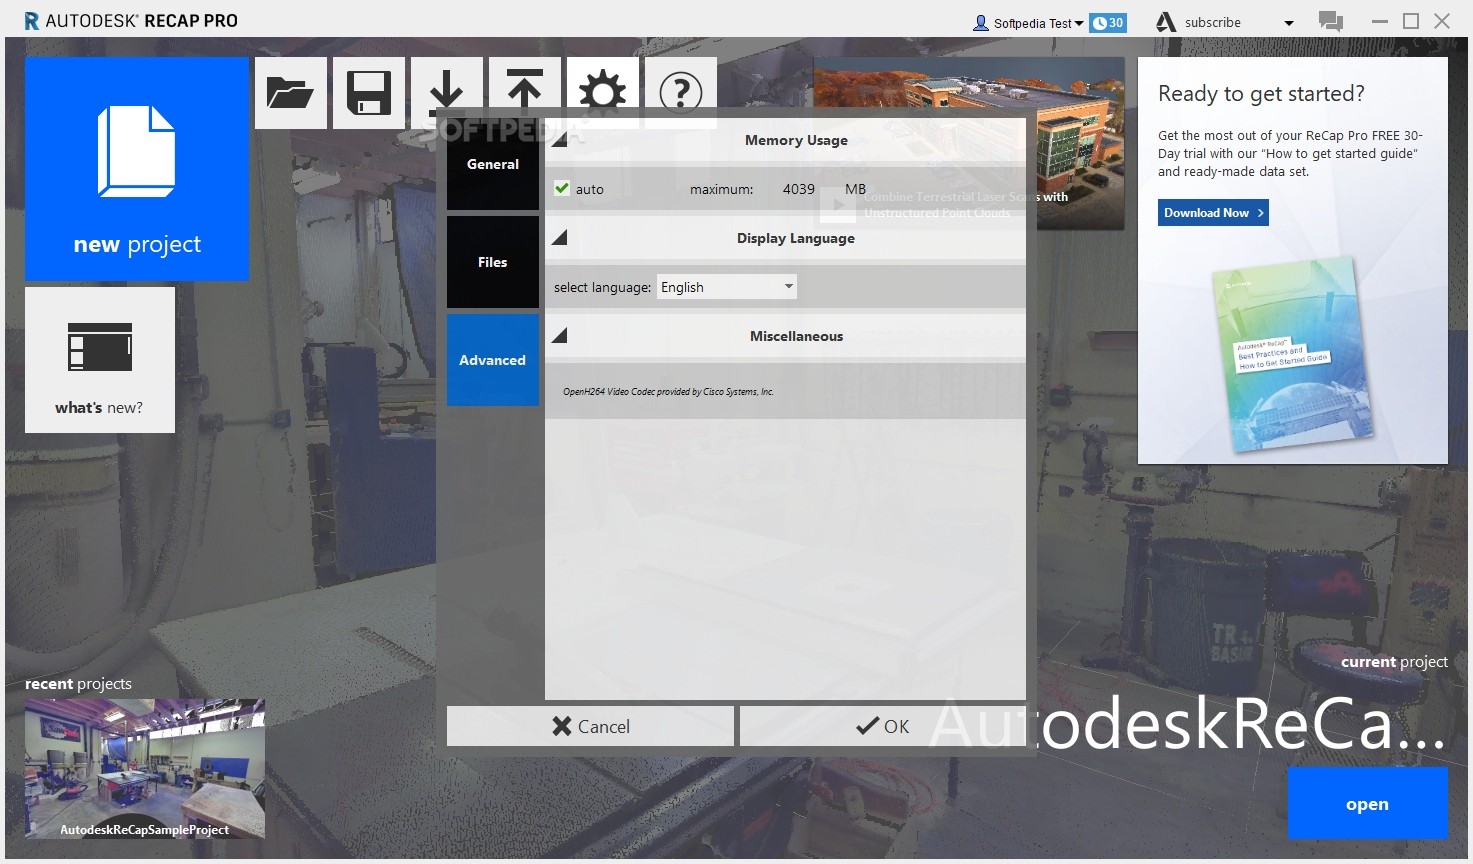Uncheck the auto memory checkbox
The height and width of the screenshot is (864, 1473).
[x=562, y=188]
